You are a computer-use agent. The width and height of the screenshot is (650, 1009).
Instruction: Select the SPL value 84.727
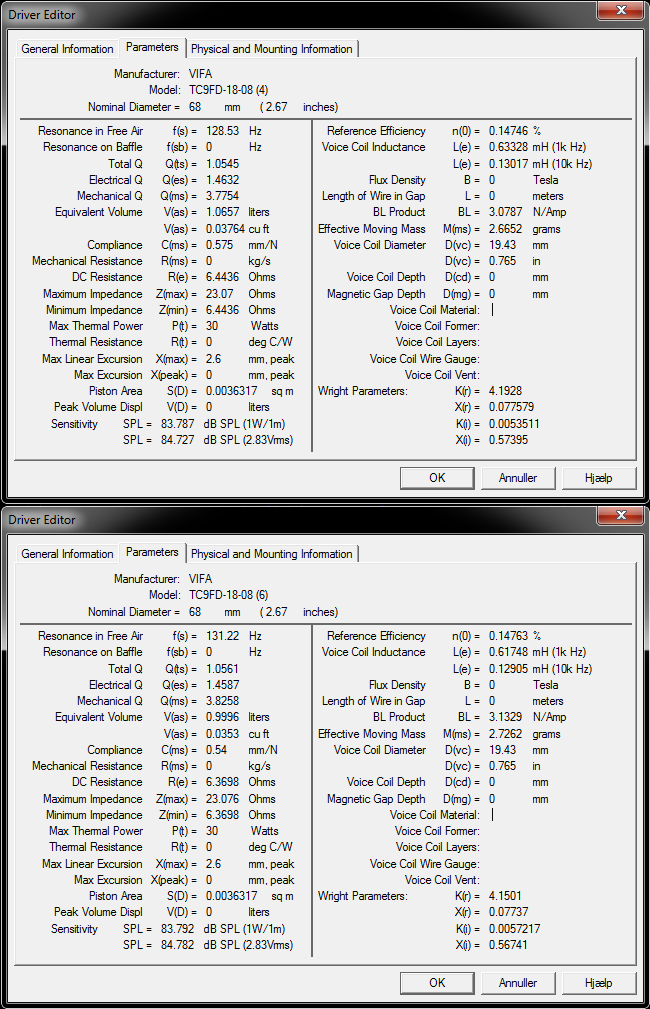pos(177,440)
